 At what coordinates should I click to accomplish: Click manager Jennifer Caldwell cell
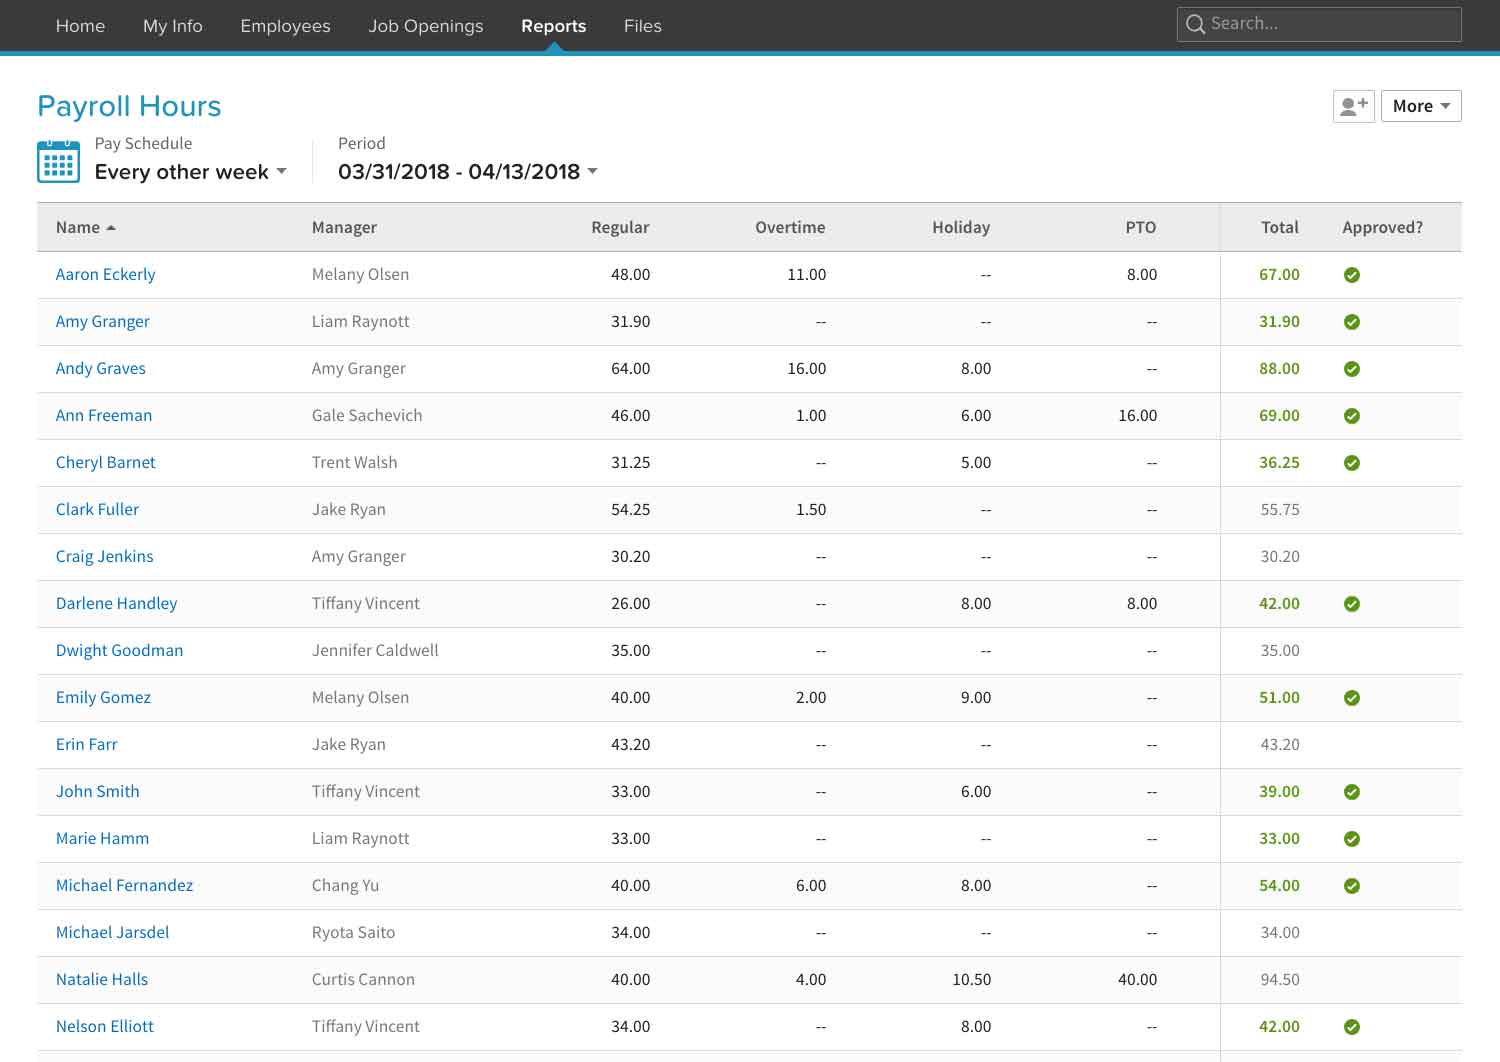coord(375,650)
